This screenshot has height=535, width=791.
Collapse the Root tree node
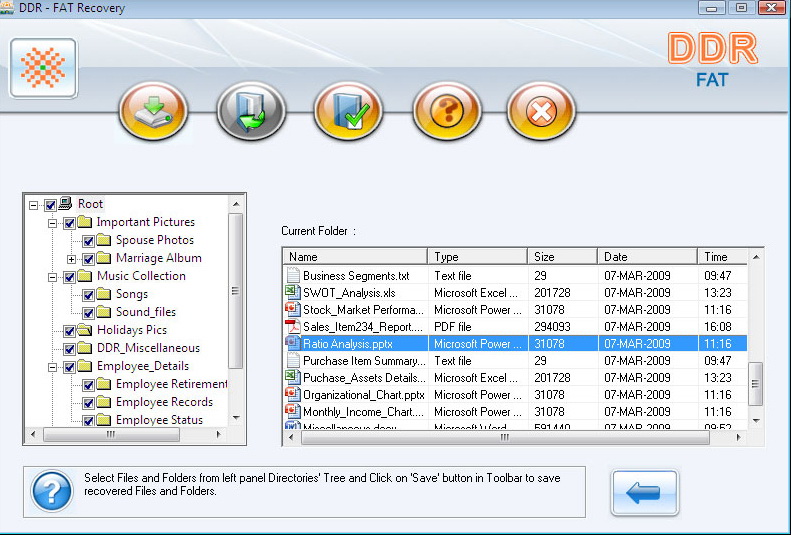[x=34, y=205]
